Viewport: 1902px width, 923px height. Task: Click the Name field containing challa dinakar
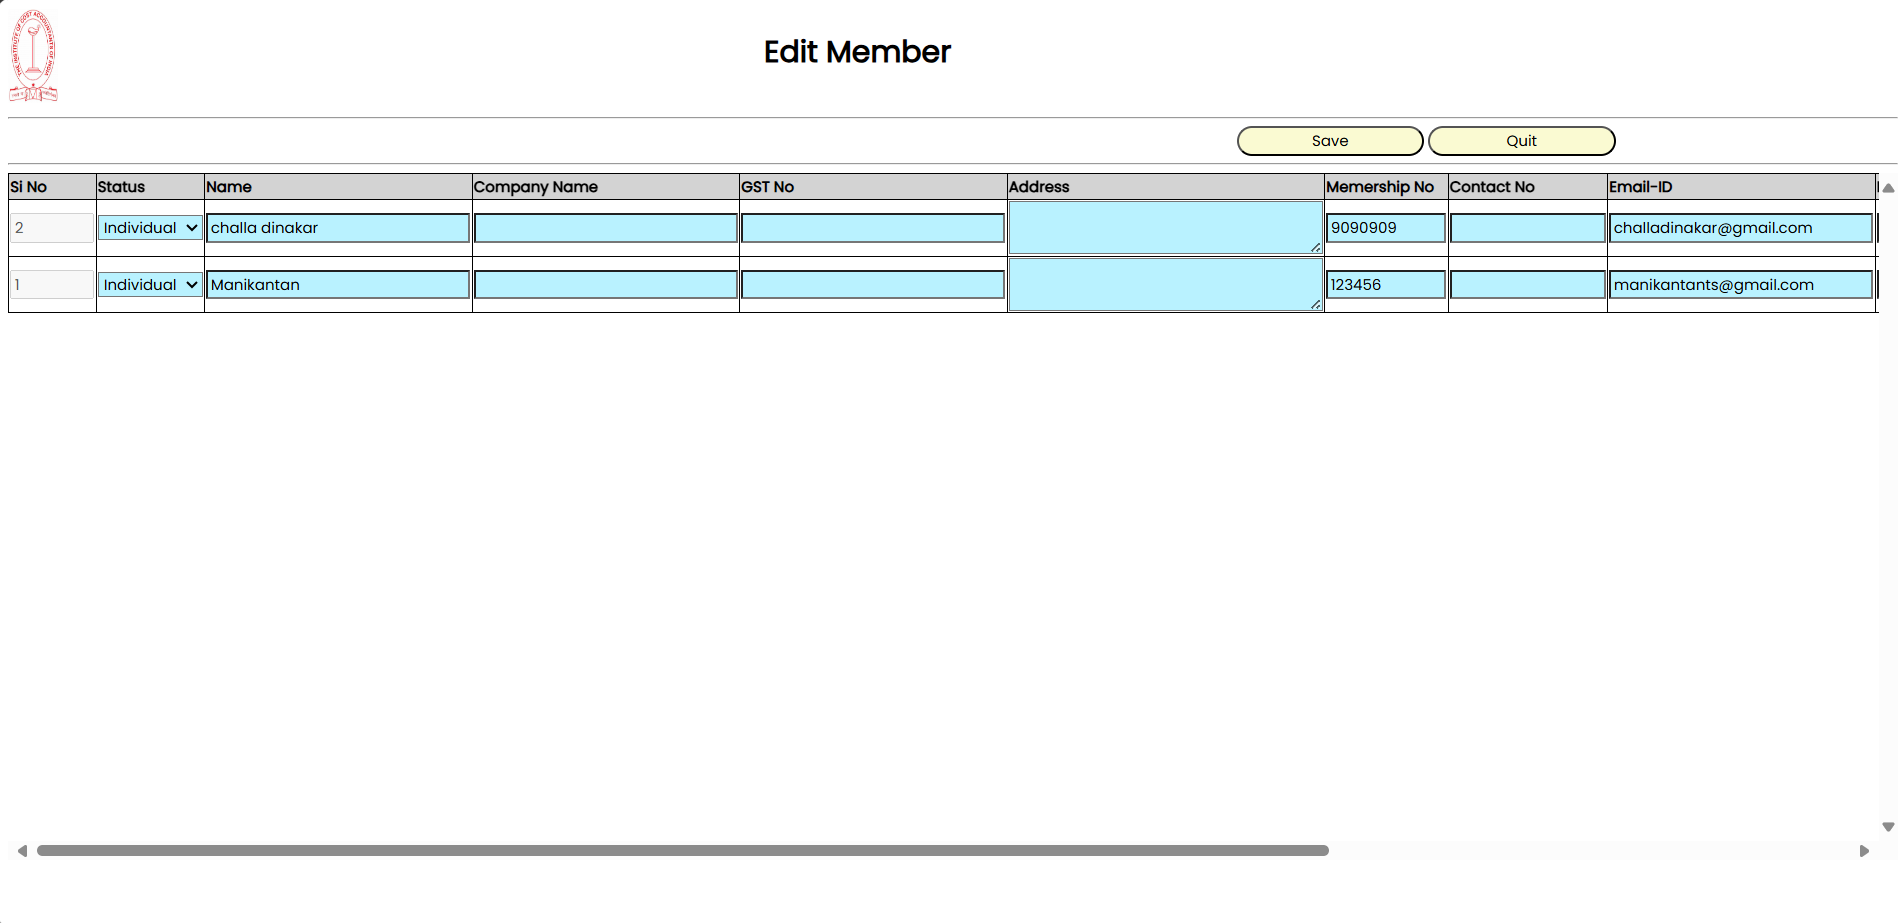point(338,228)
